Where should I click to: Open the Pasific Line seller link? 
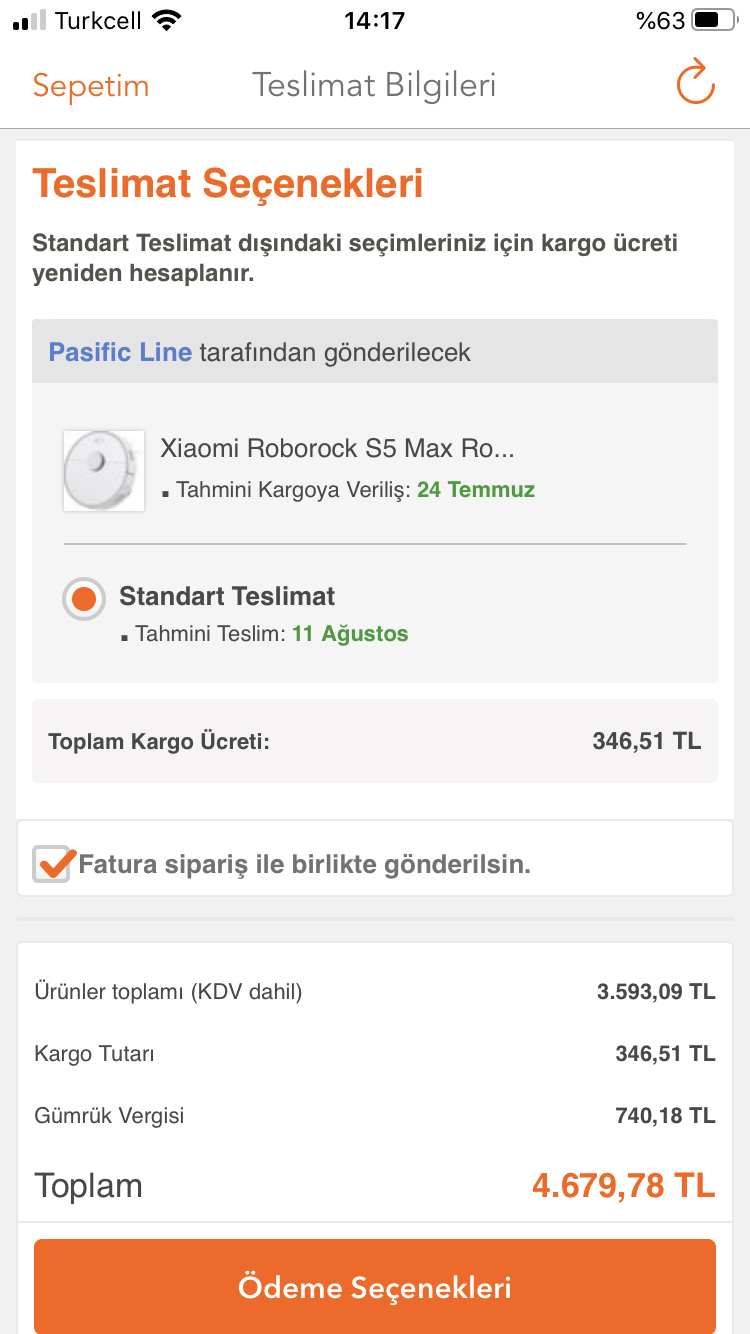(x=120, y=352)
